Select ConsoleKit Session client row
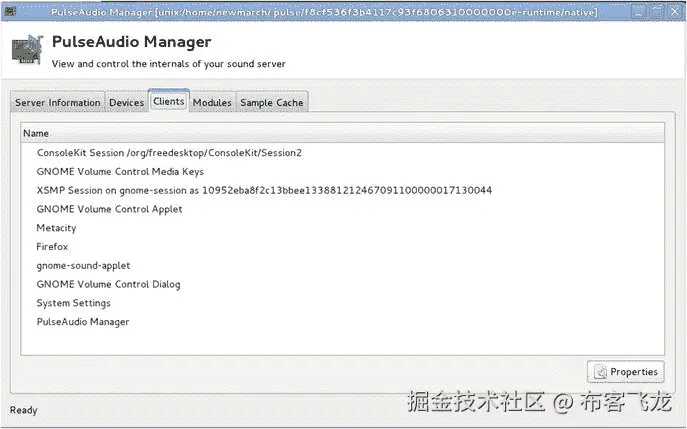The width and height of the screenshot is (687, 429). (x=342, y=152)
